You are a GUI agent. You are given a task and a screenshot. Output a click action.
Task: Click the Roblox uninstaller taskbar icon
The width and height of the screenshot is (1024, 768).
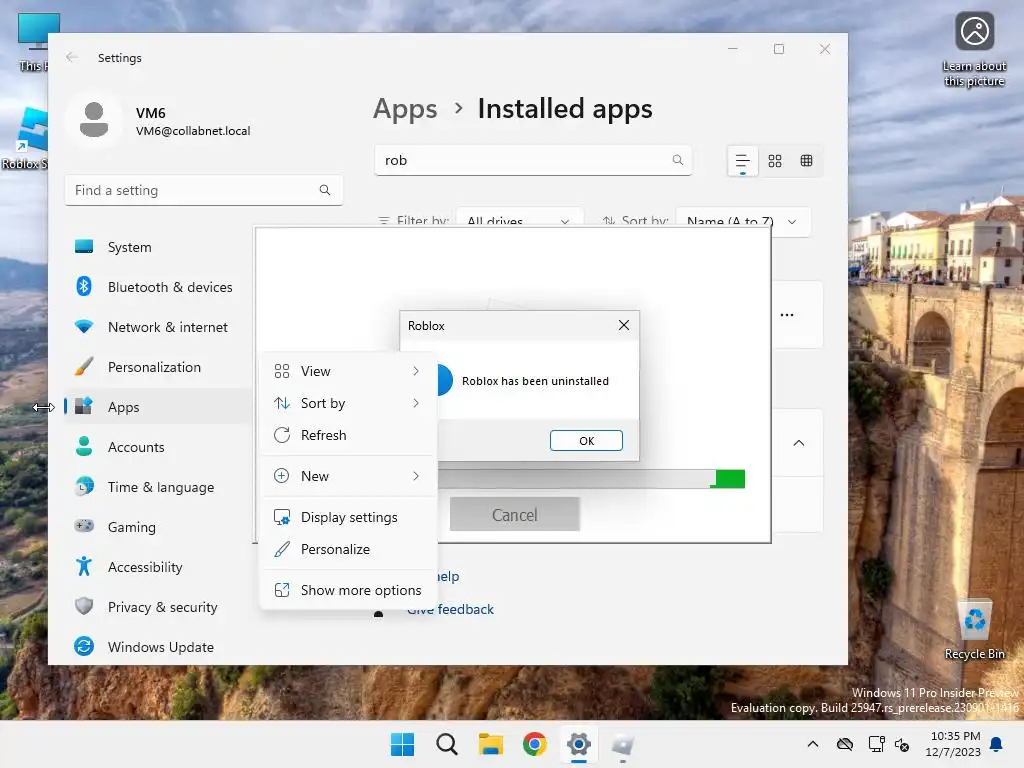tap(623, 744)
